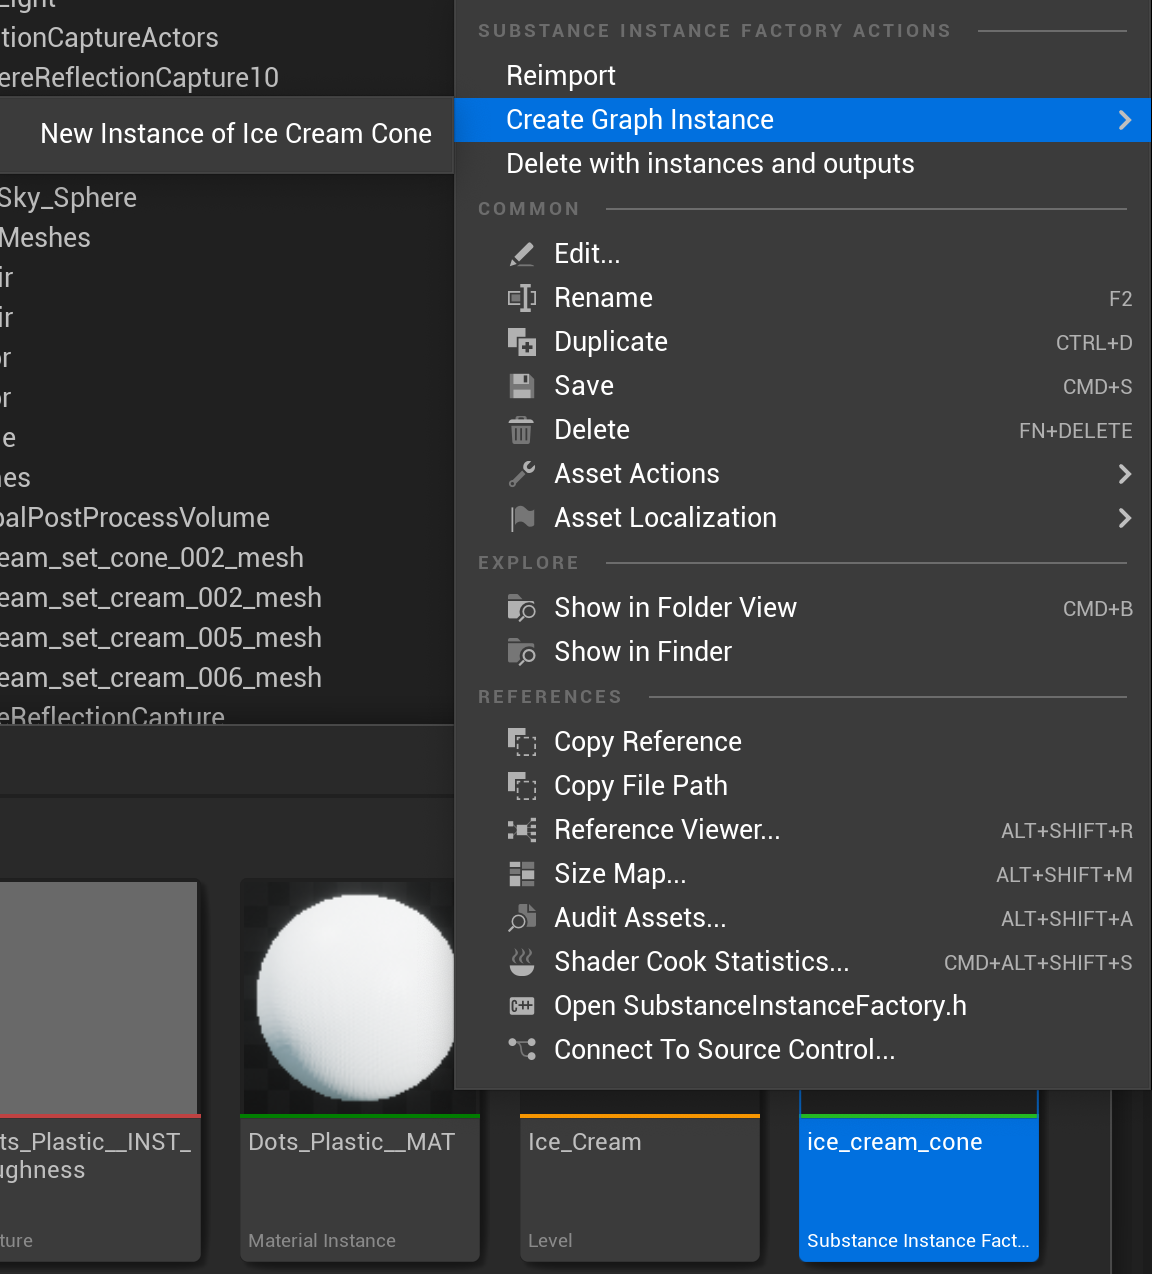Expand the Asset Actions submenu arrow
The image size is (1152, 1274).
(1124, 474)
